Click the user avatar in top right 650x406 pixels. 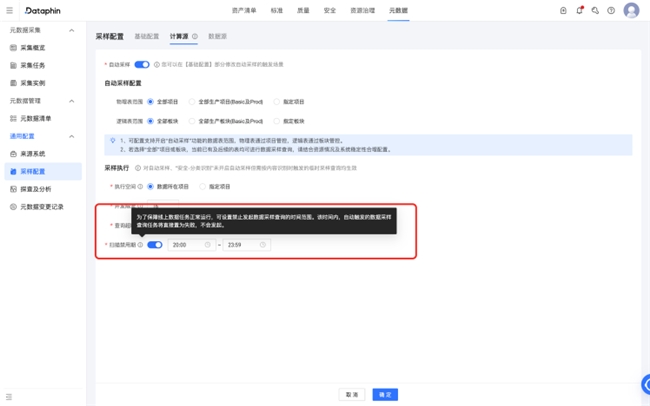pos(631,10)
